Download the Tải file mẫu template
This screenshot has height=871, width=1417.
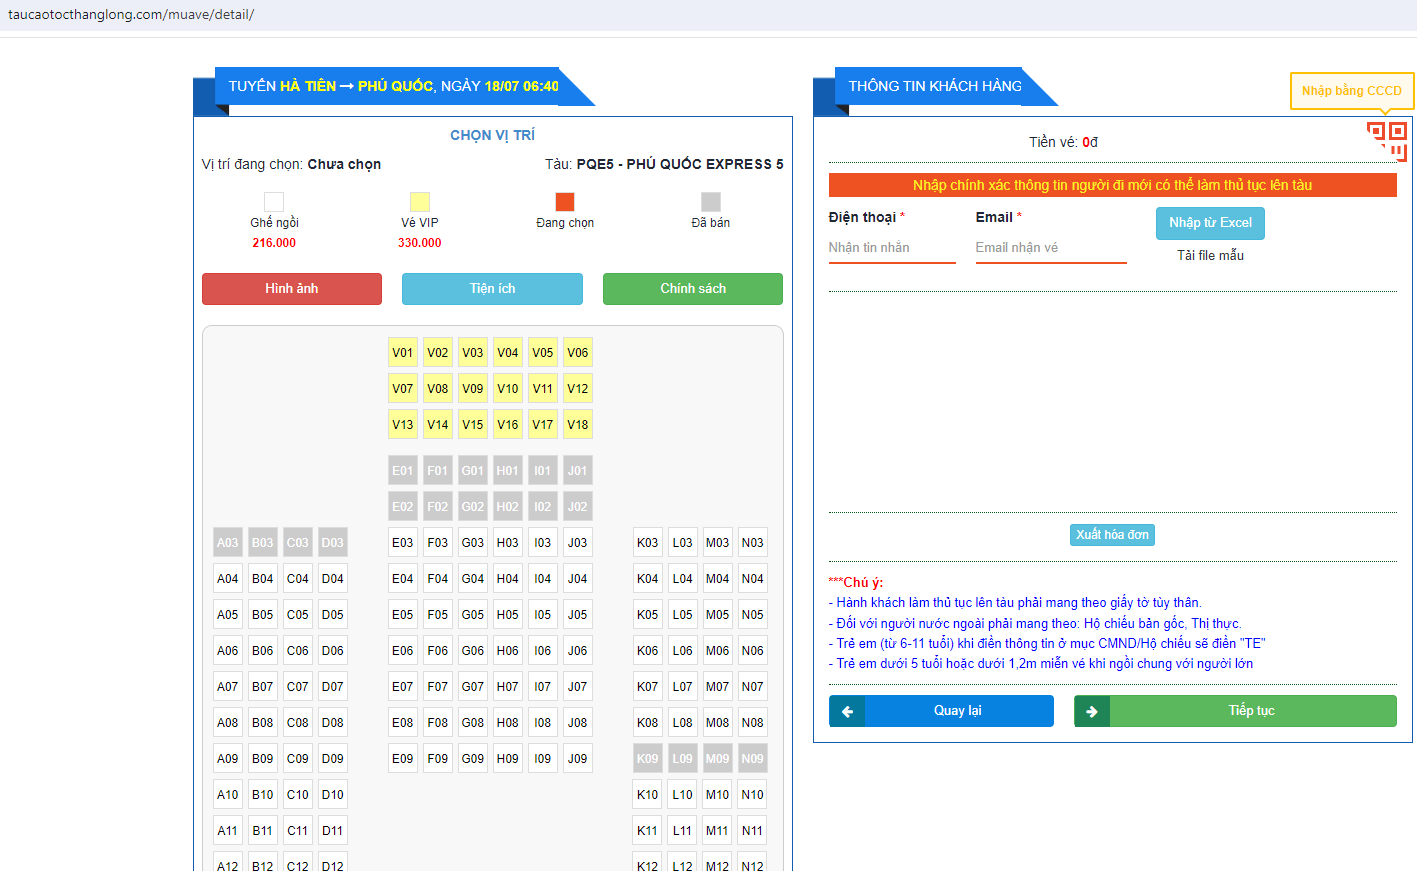[1210, 256]
